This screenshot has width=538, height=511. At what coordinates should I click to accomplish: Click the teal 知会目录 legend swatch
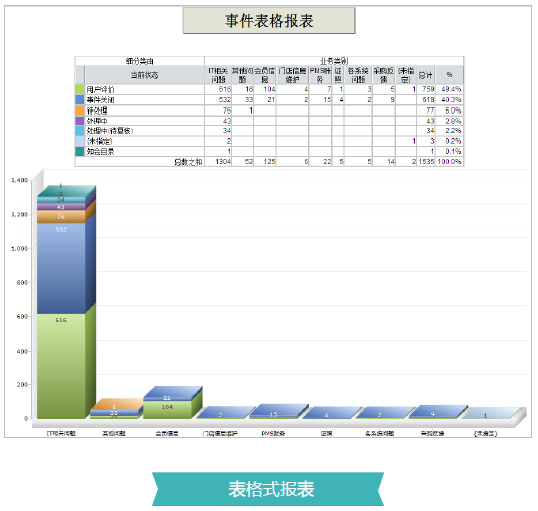(80, 152)
